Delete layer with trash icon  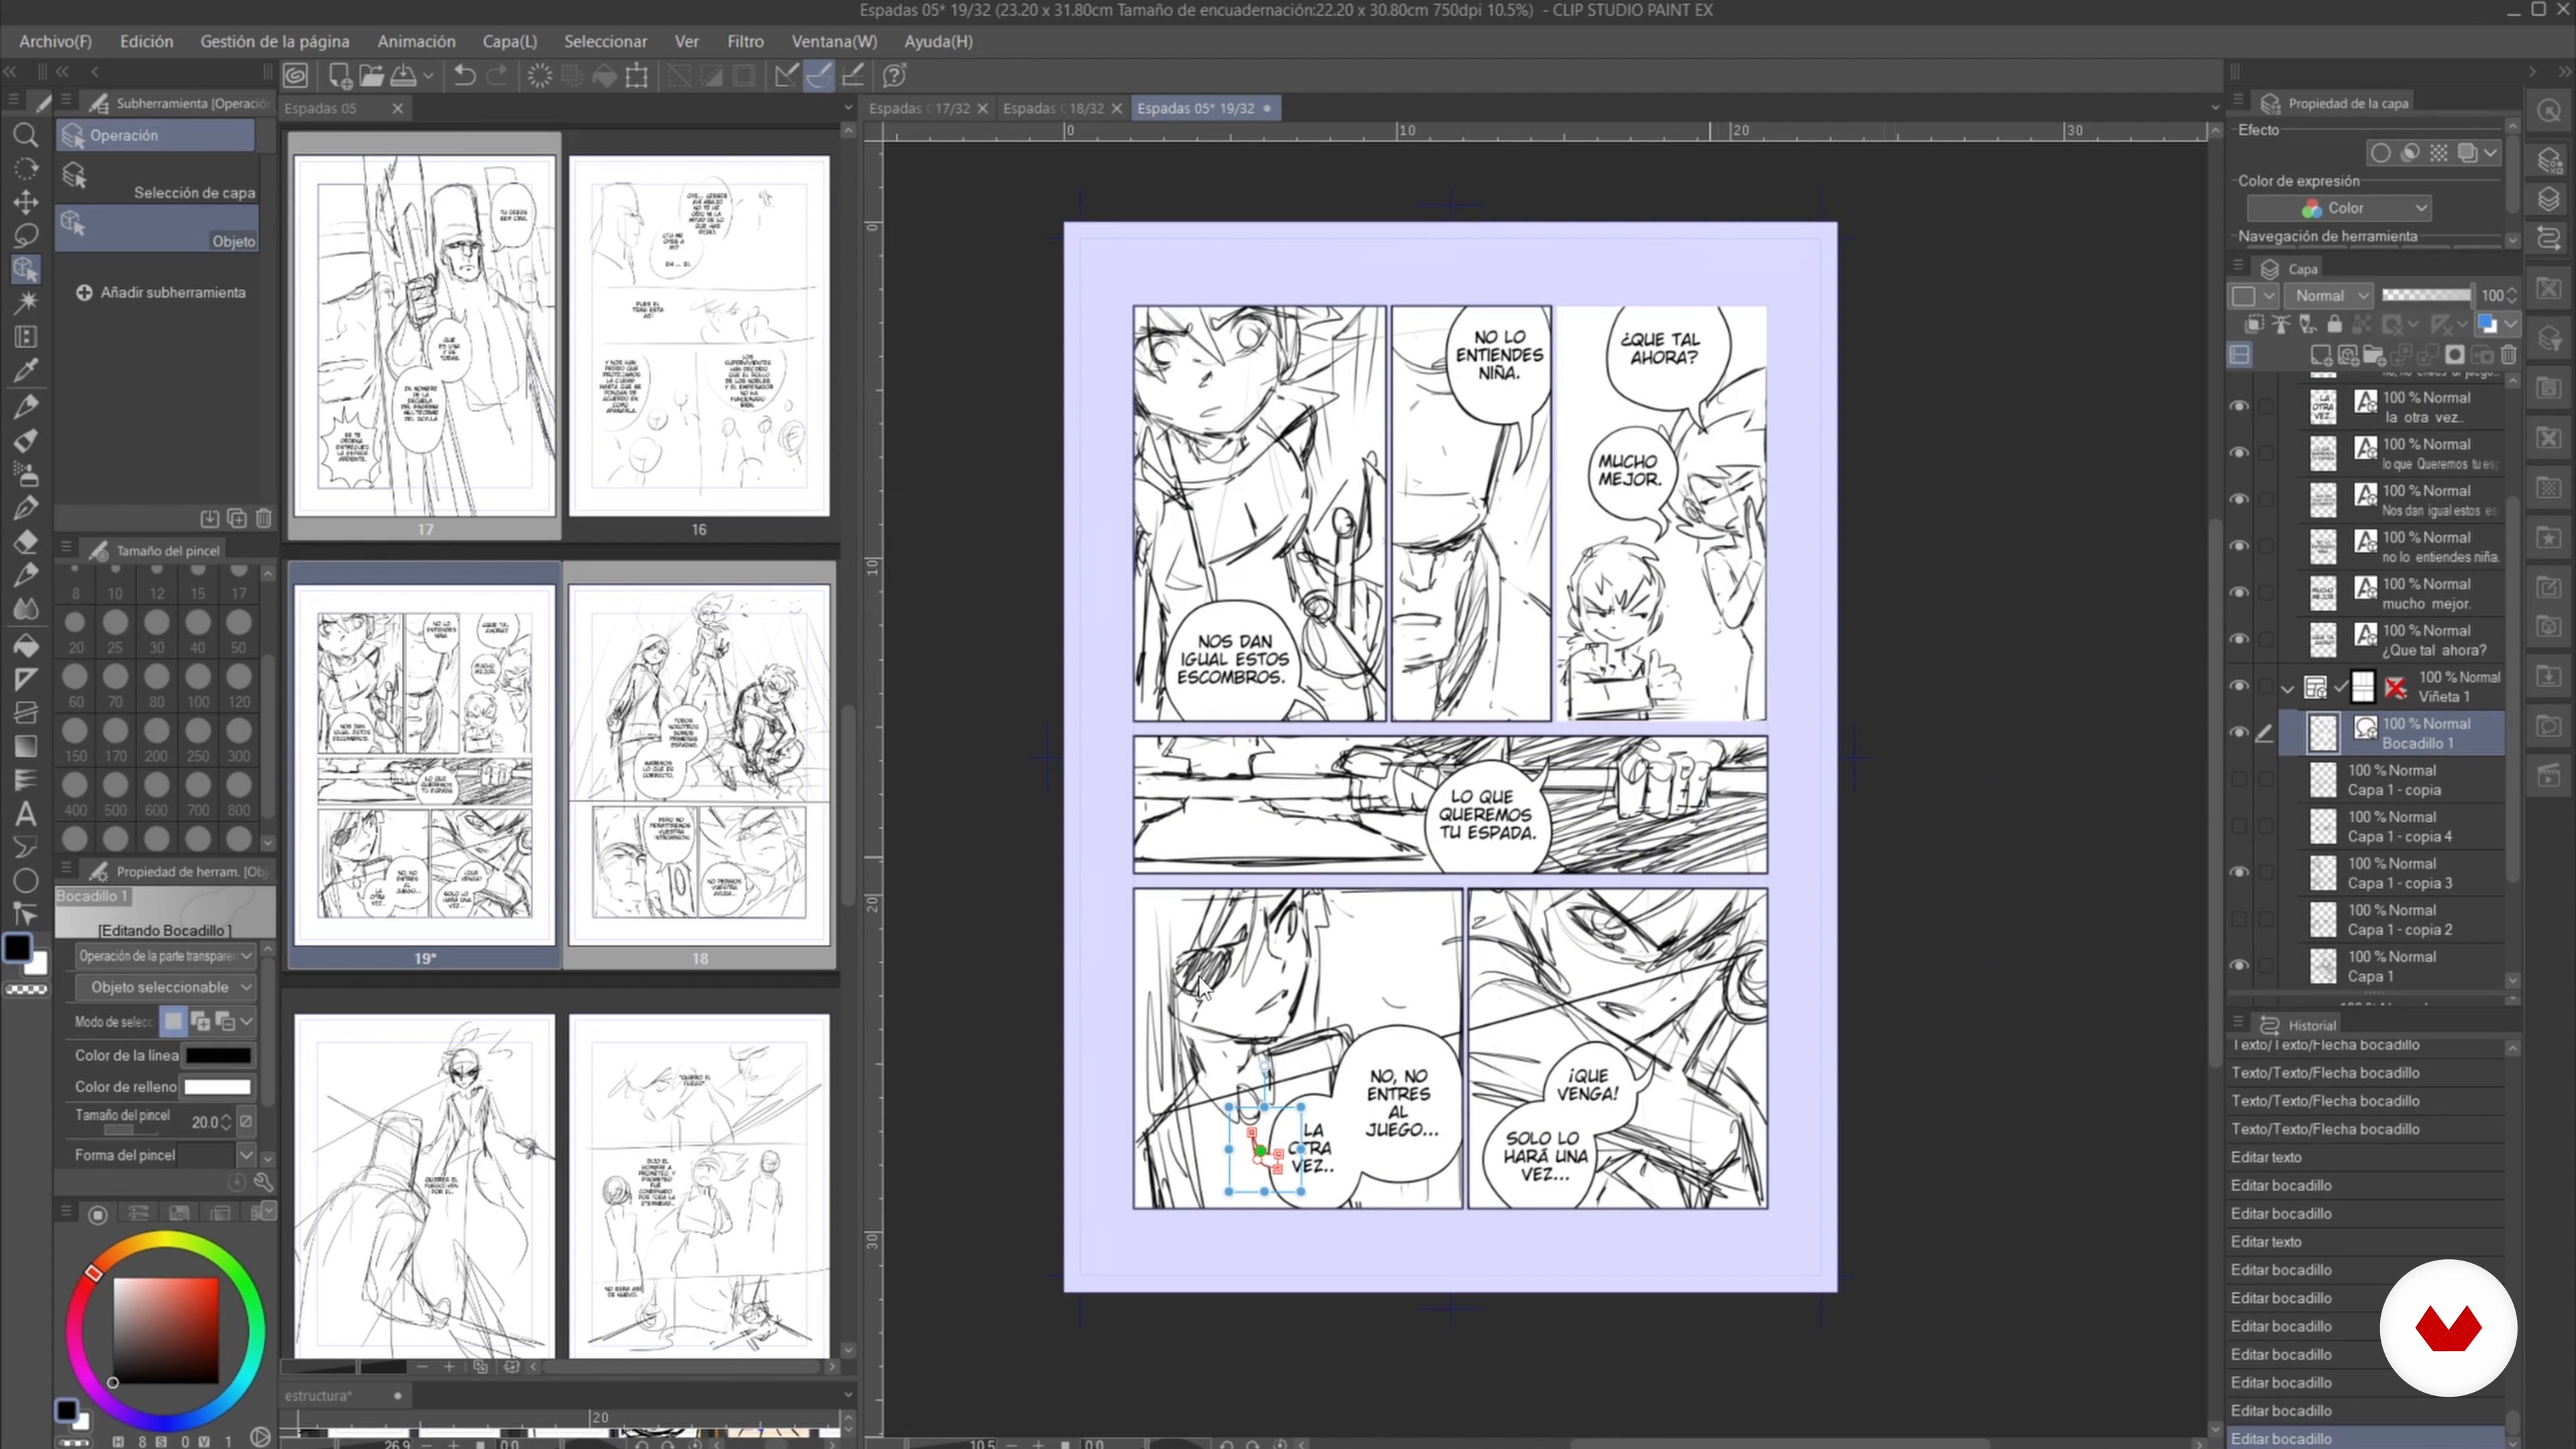2508,355
